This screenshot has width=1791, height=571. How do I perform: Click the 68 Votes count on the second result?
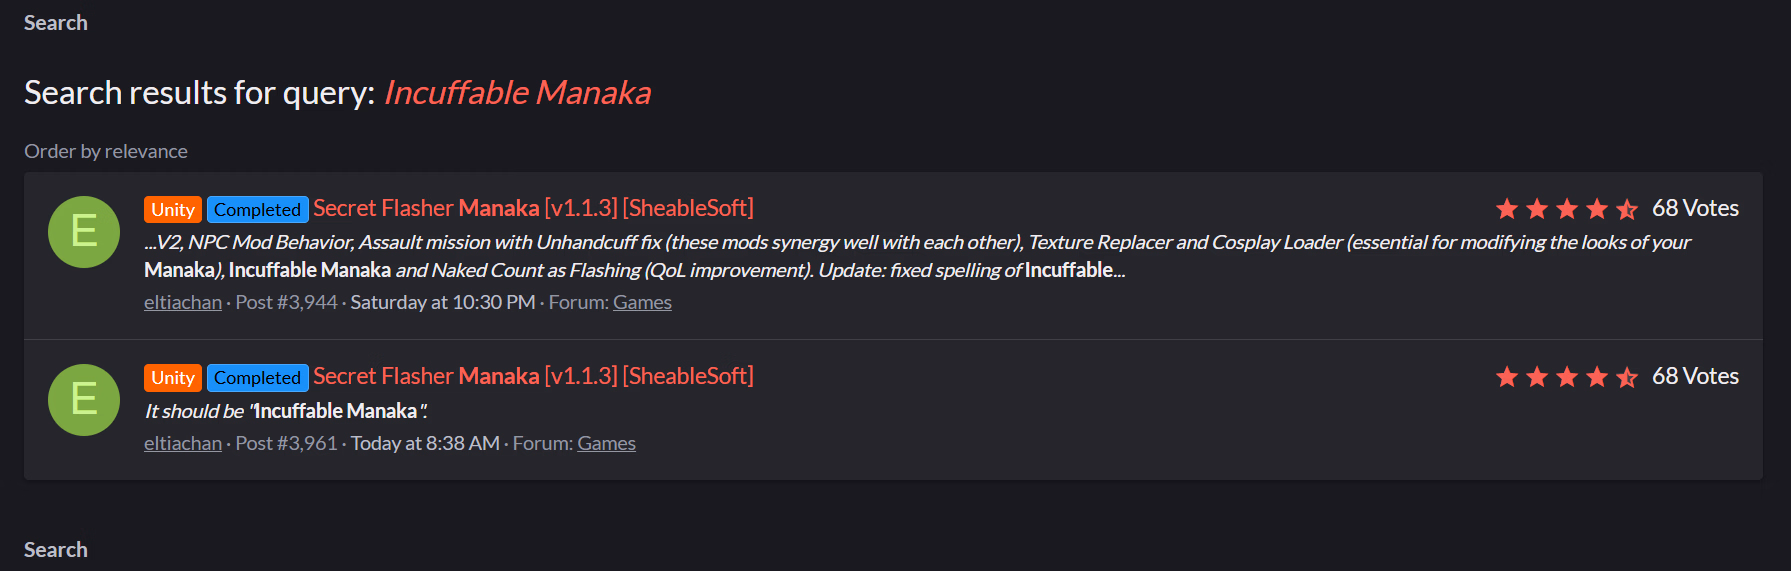tap(1695, 376)
